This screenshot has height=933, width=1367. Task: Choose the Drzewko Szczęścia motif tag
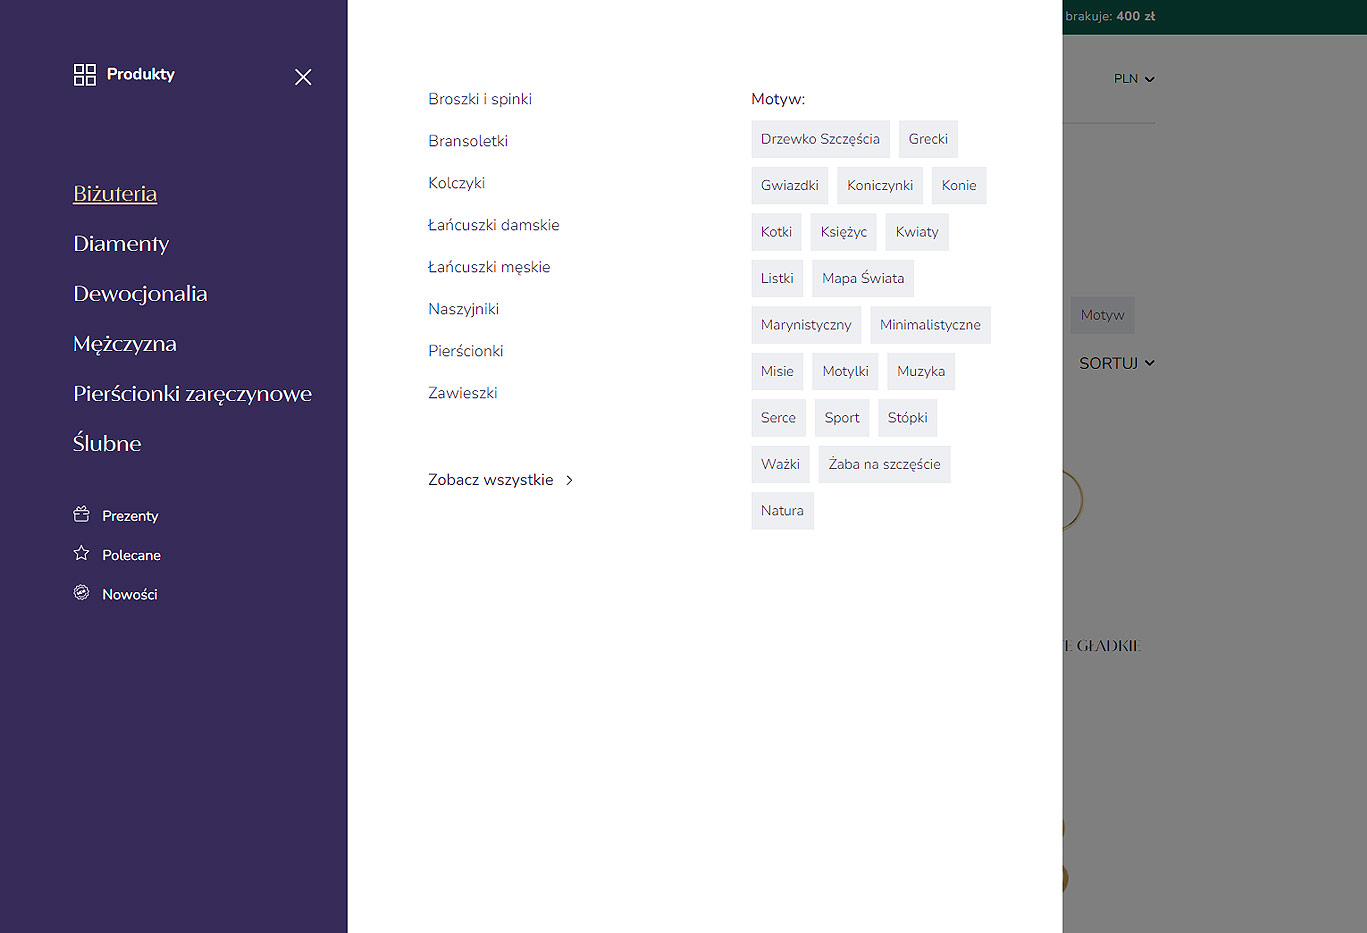[x=820, y=139]
